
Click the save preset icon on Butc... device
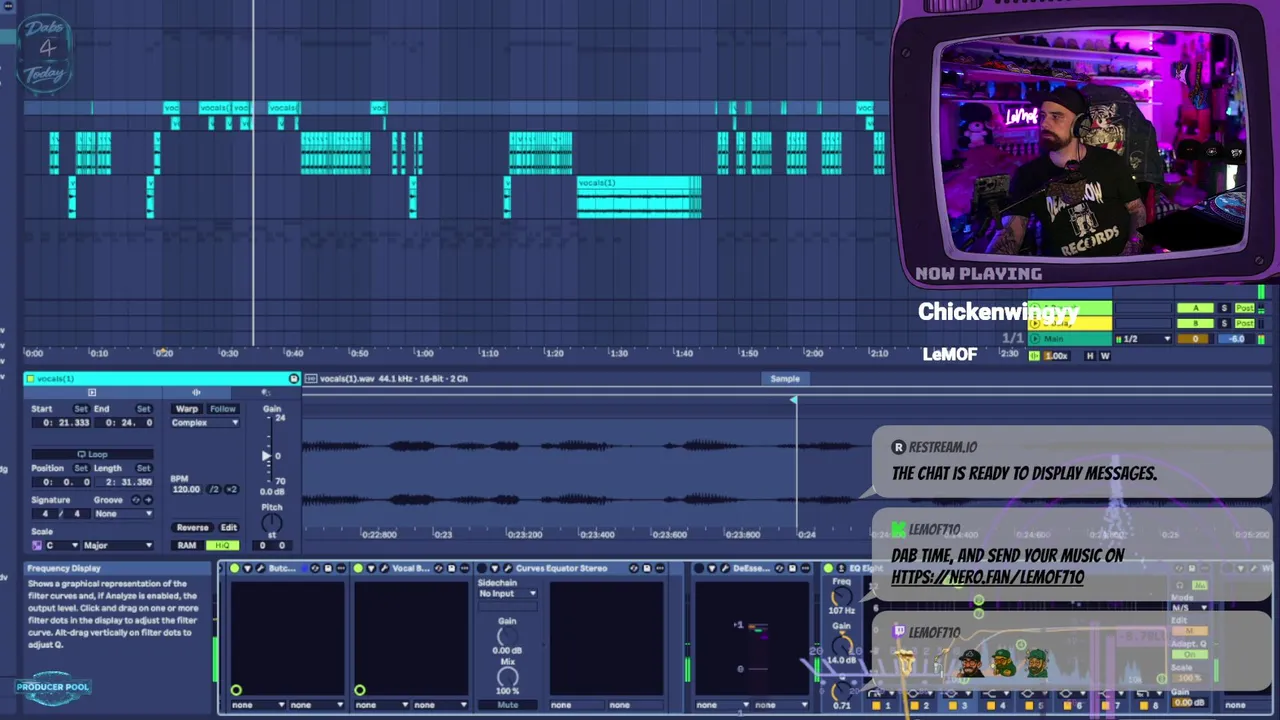[328, 568]
